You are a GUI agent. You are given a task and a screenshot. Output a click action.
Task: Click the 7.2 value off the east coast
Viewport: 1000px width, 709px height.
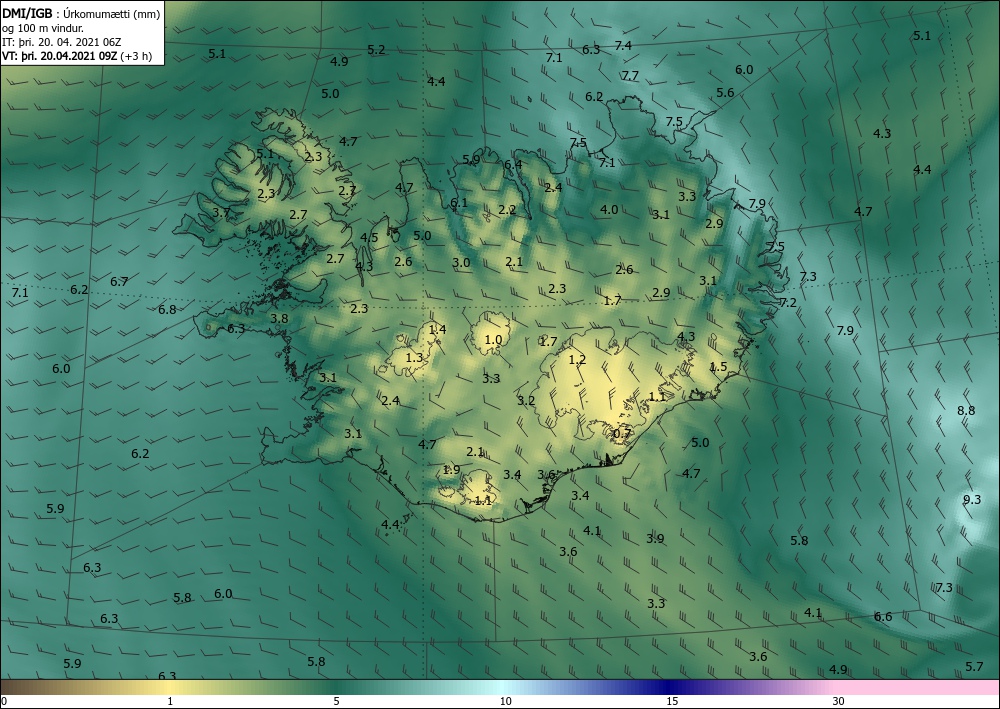(788, 303)
